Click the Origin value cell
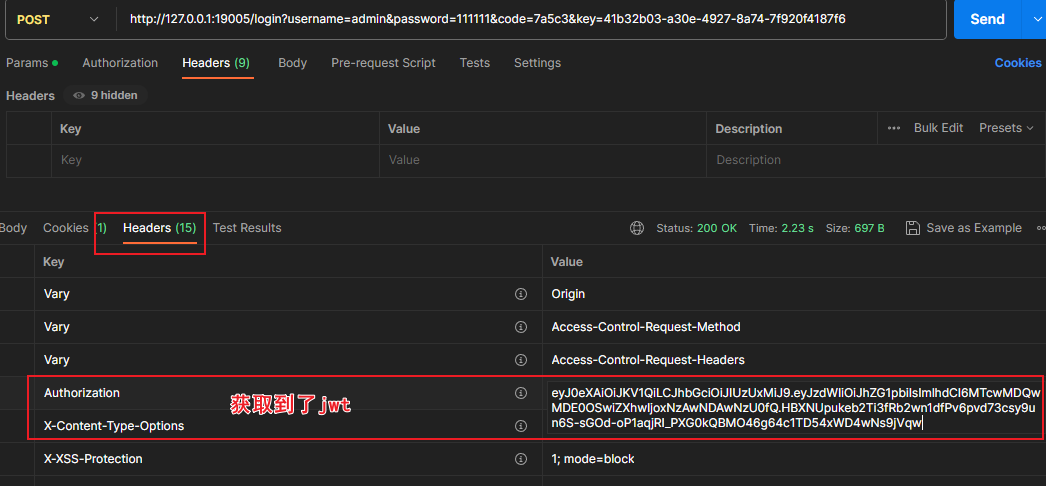The image size is (1046, 486). (x=568, y=294)
